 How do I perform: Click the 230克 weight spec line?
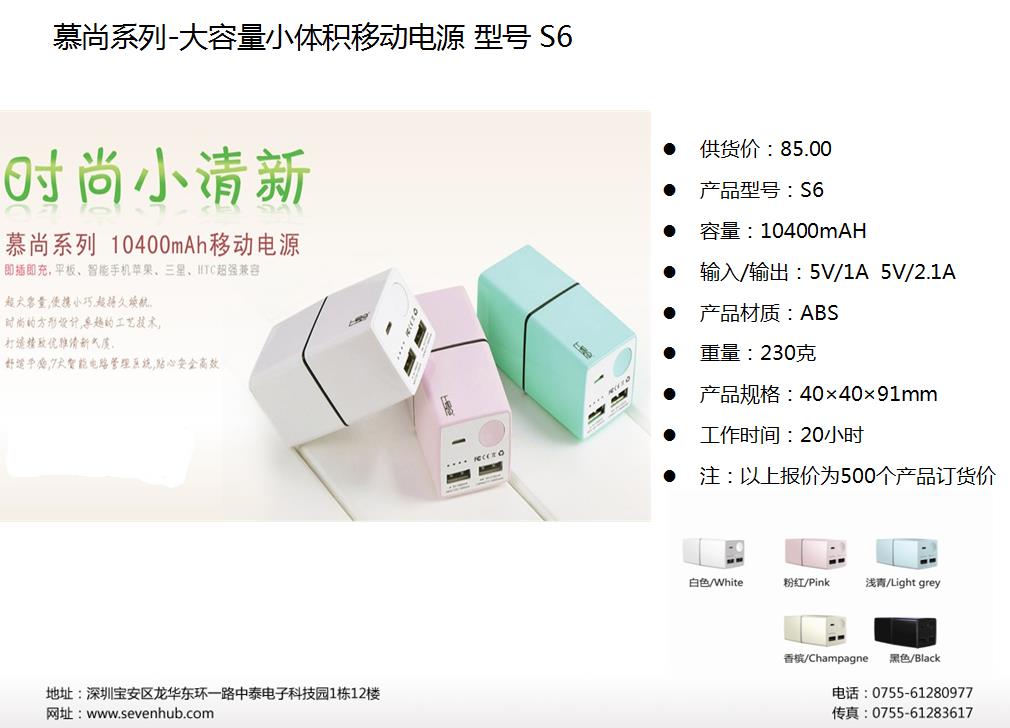coord(758,353)
